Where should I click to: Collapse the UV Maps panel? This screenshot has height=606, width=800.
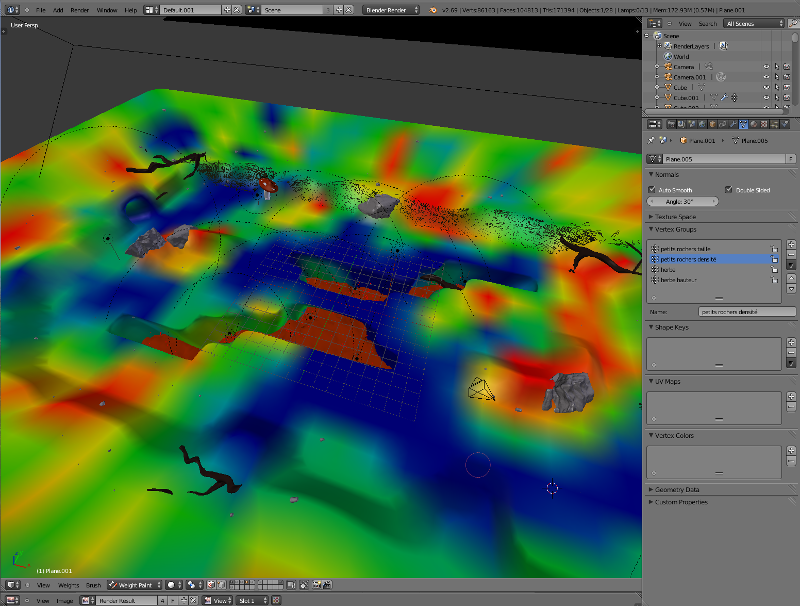651,382
